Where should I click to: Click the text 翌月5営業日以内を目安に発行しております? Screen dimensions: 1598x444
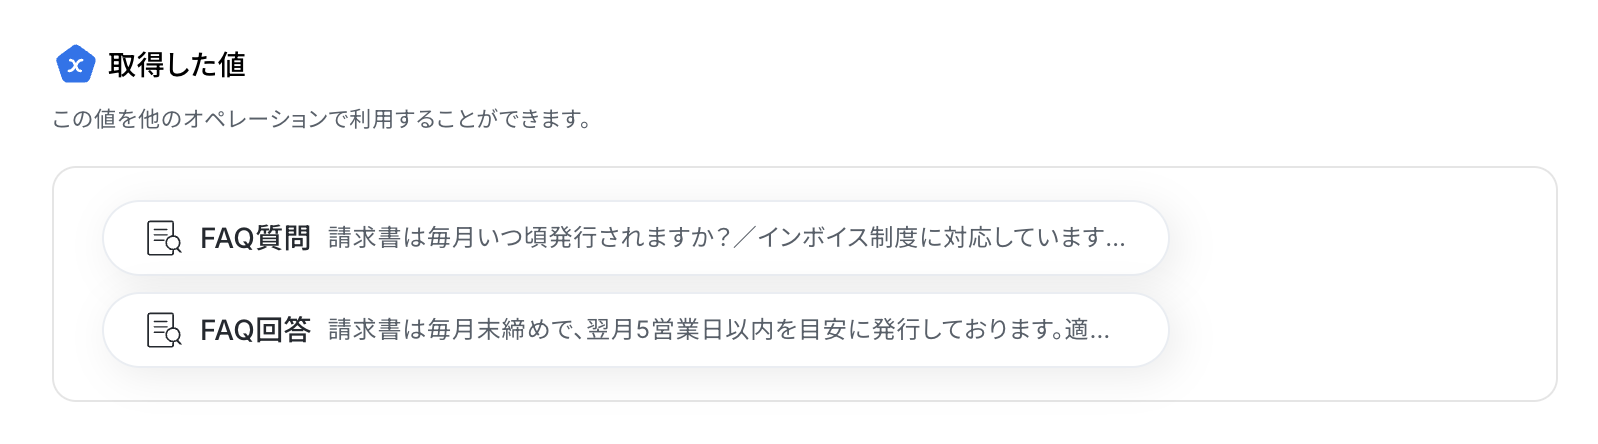click(819, 330)
